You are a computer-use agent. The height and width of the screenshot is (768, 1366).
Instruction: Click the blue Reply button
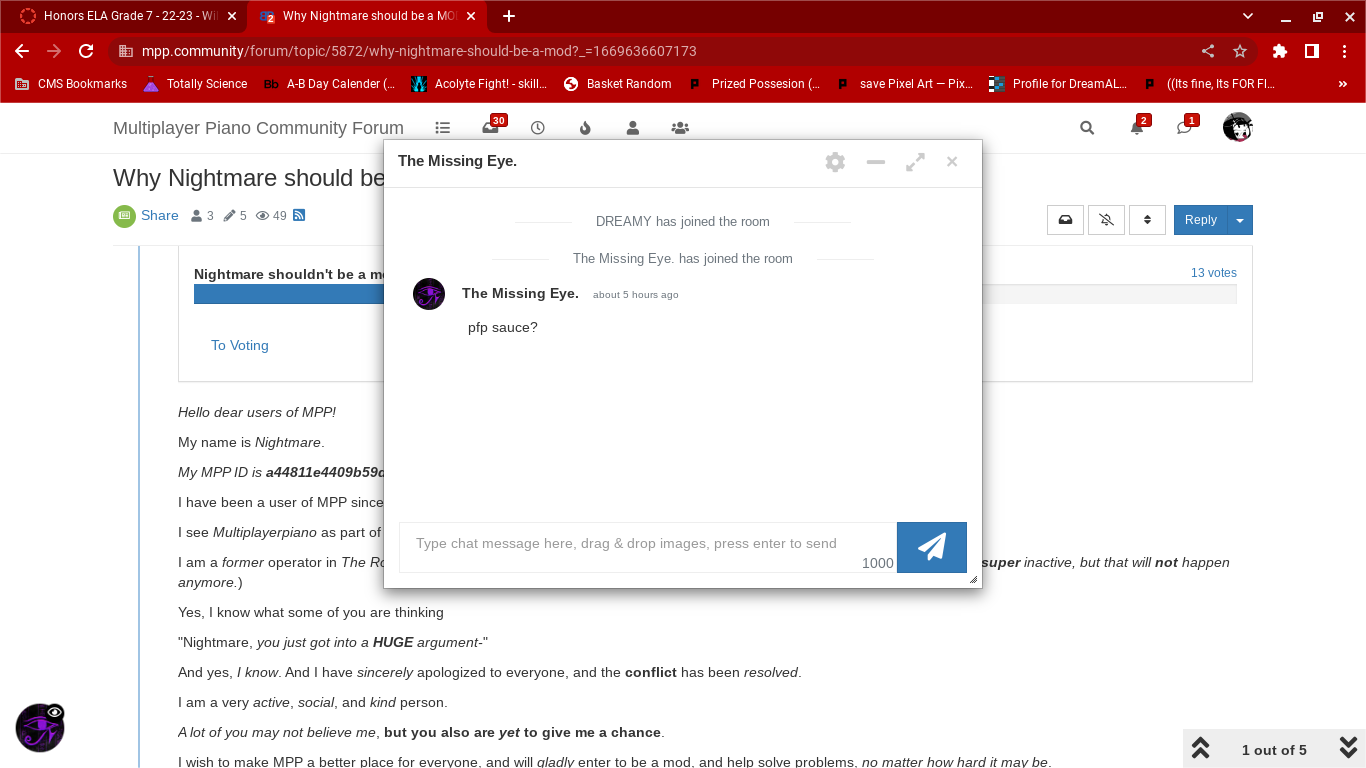pos(1200,220)
